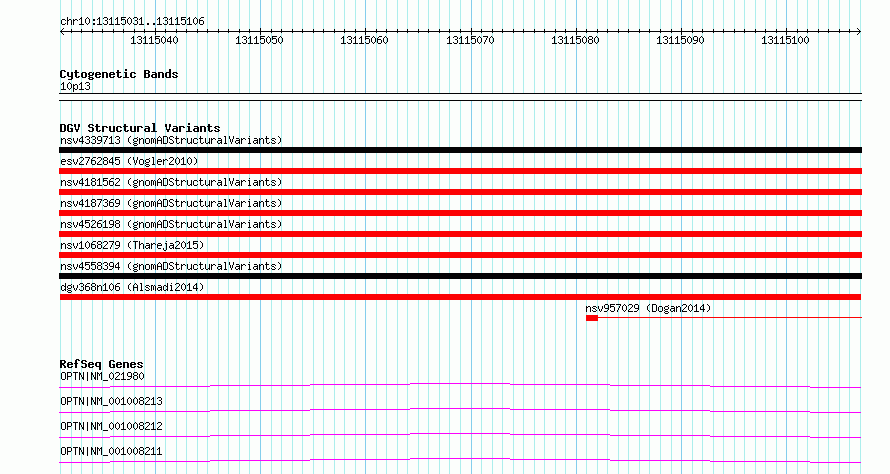Select the nsv1068279 (Thareja2015) label
The height and width of the screenshot is (474, 890).
point(132,245)
